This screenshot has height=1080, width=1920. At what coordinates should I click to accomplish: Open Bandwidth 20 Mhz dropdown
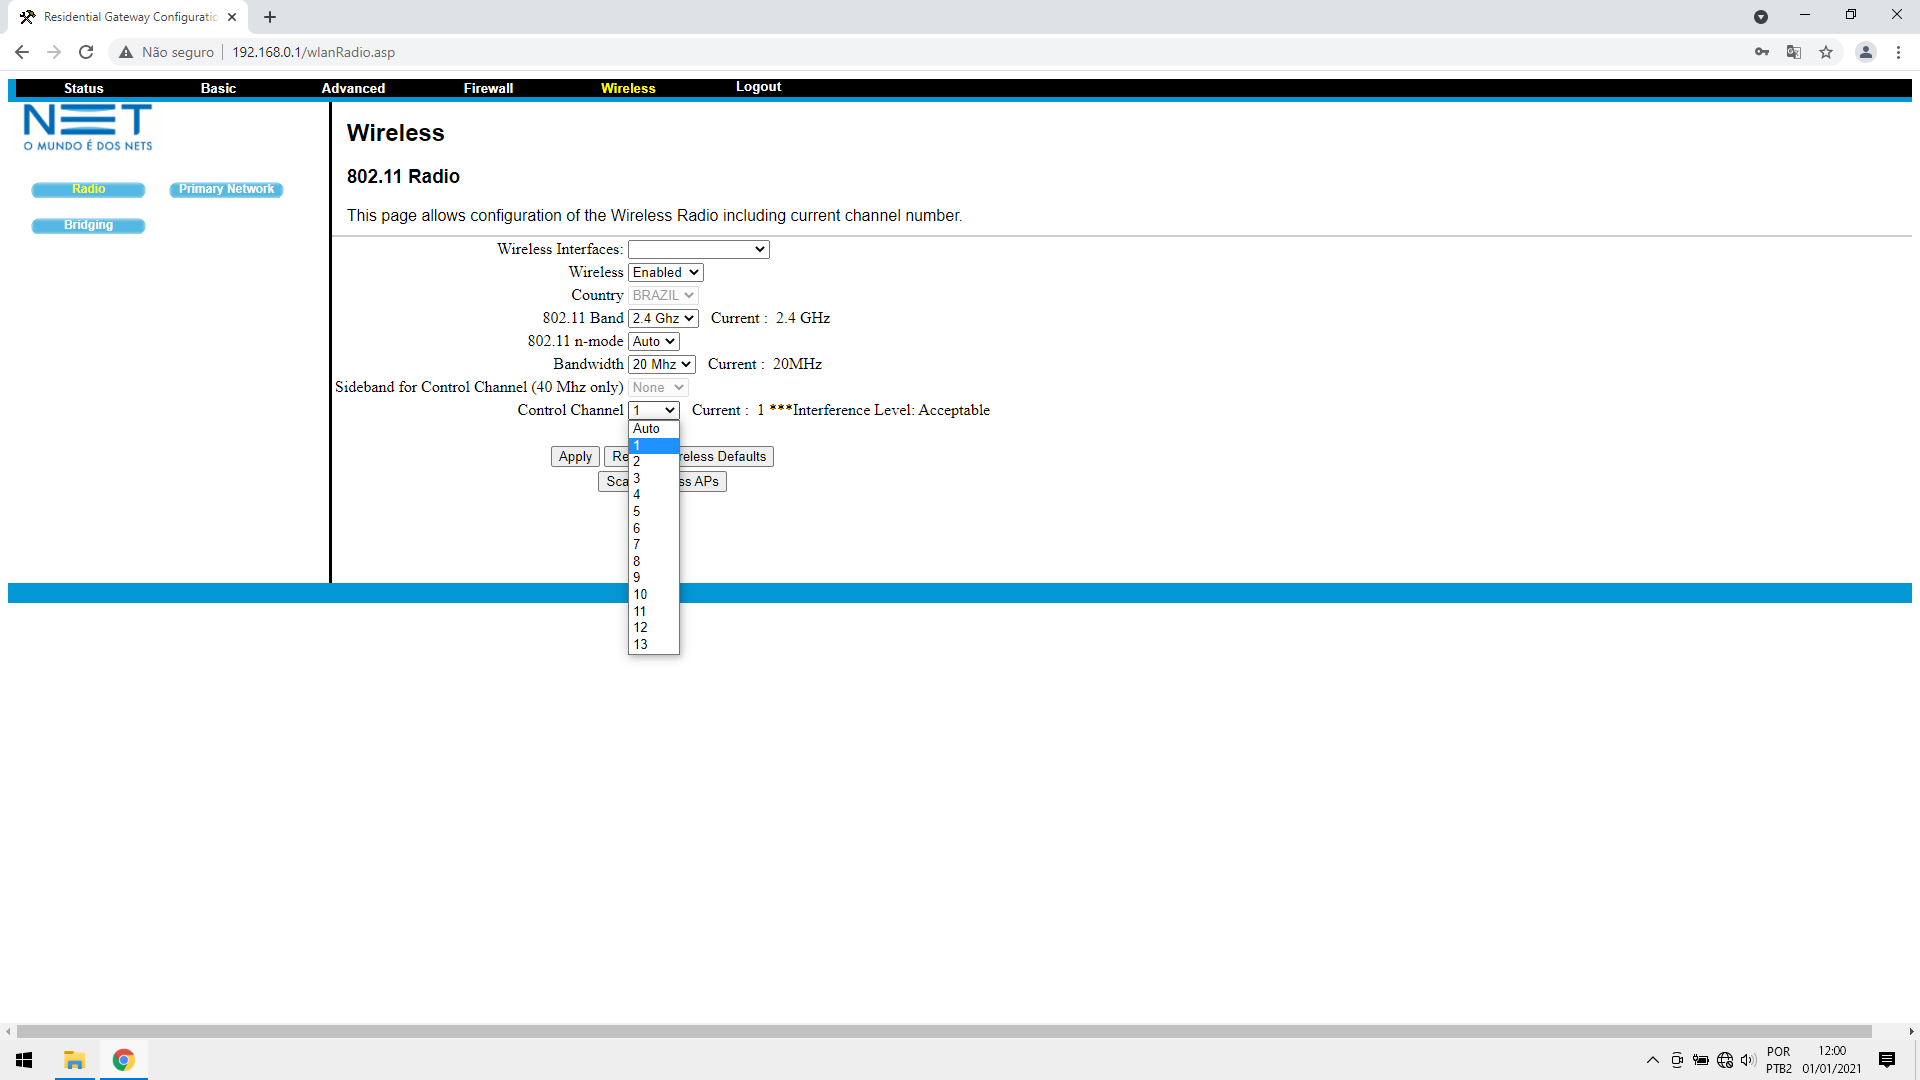pyautogui.click(x=662, y=364)
